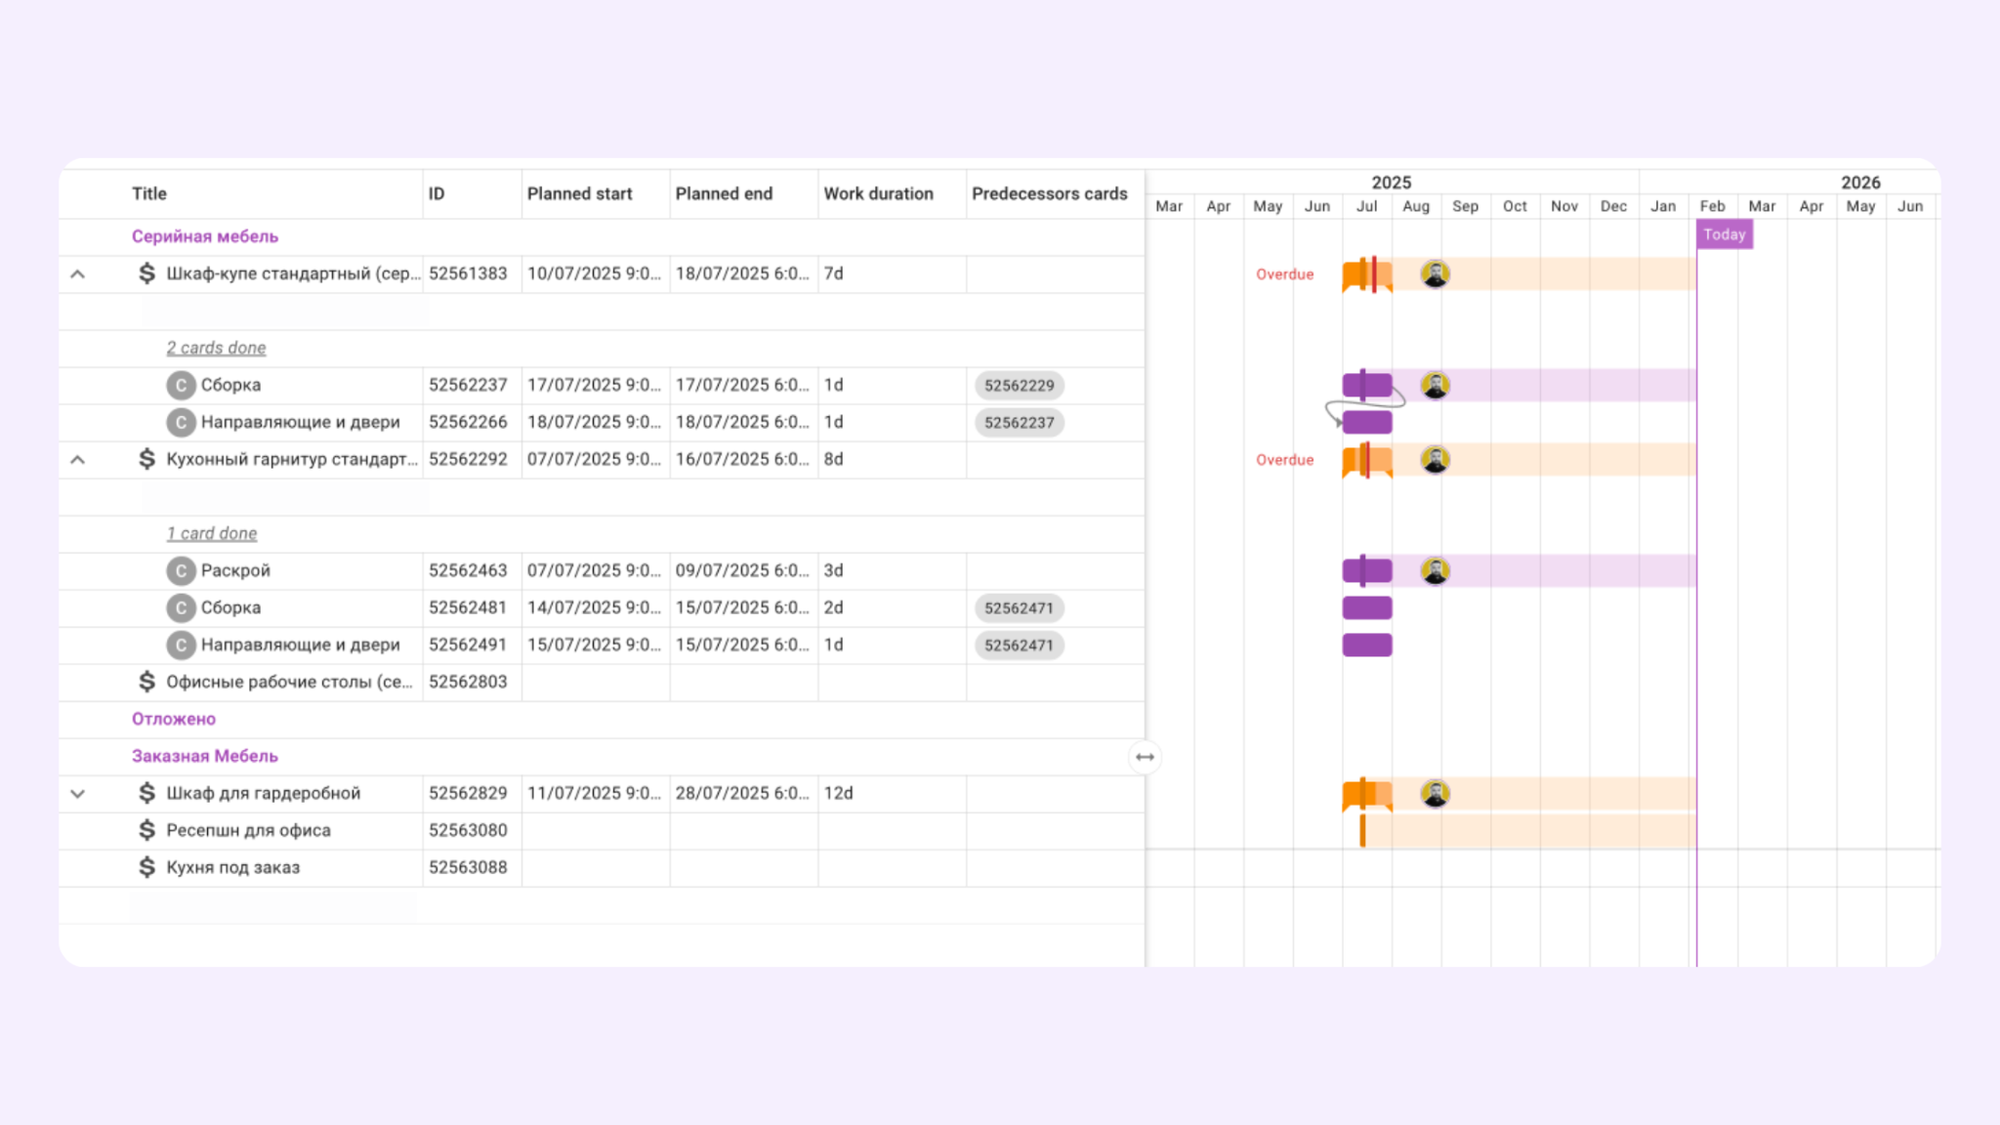Image resolution: width=2000 pixels, height=1125 pixels.
Task: Click assignee avatar on Шкаф для гардеробной bar
Action: pos(1435,794)
